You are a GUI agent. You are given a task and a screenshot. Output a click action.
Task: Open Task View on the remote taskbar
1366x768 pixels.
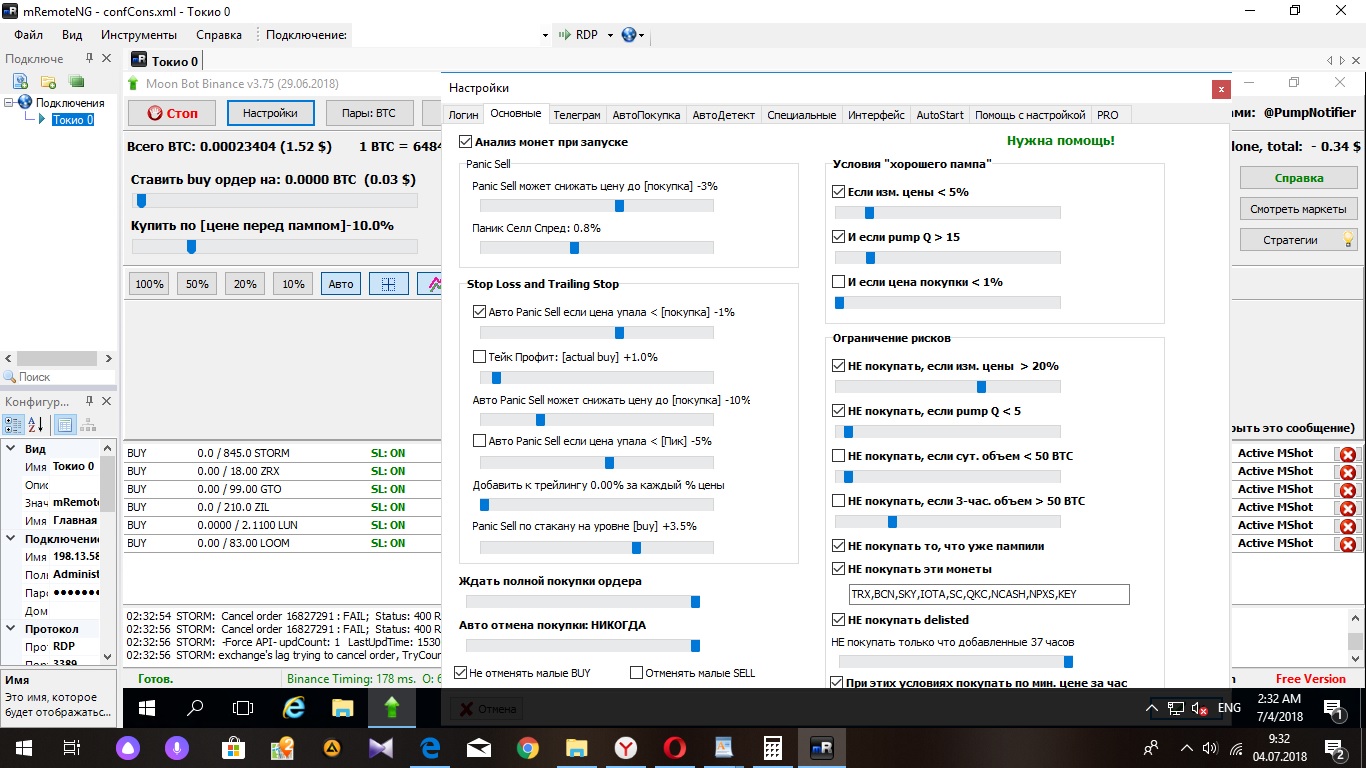click(243, 708)
